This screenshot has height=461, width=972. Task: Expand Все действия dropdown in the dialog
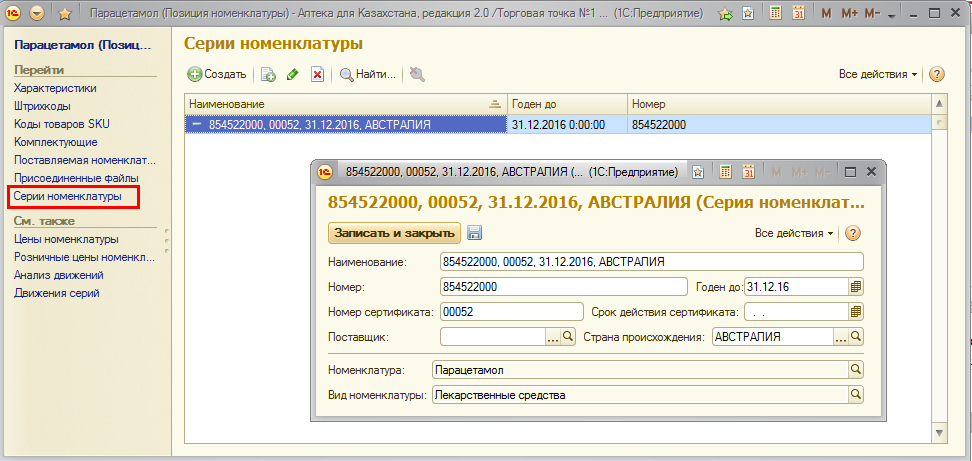point(794,233)
